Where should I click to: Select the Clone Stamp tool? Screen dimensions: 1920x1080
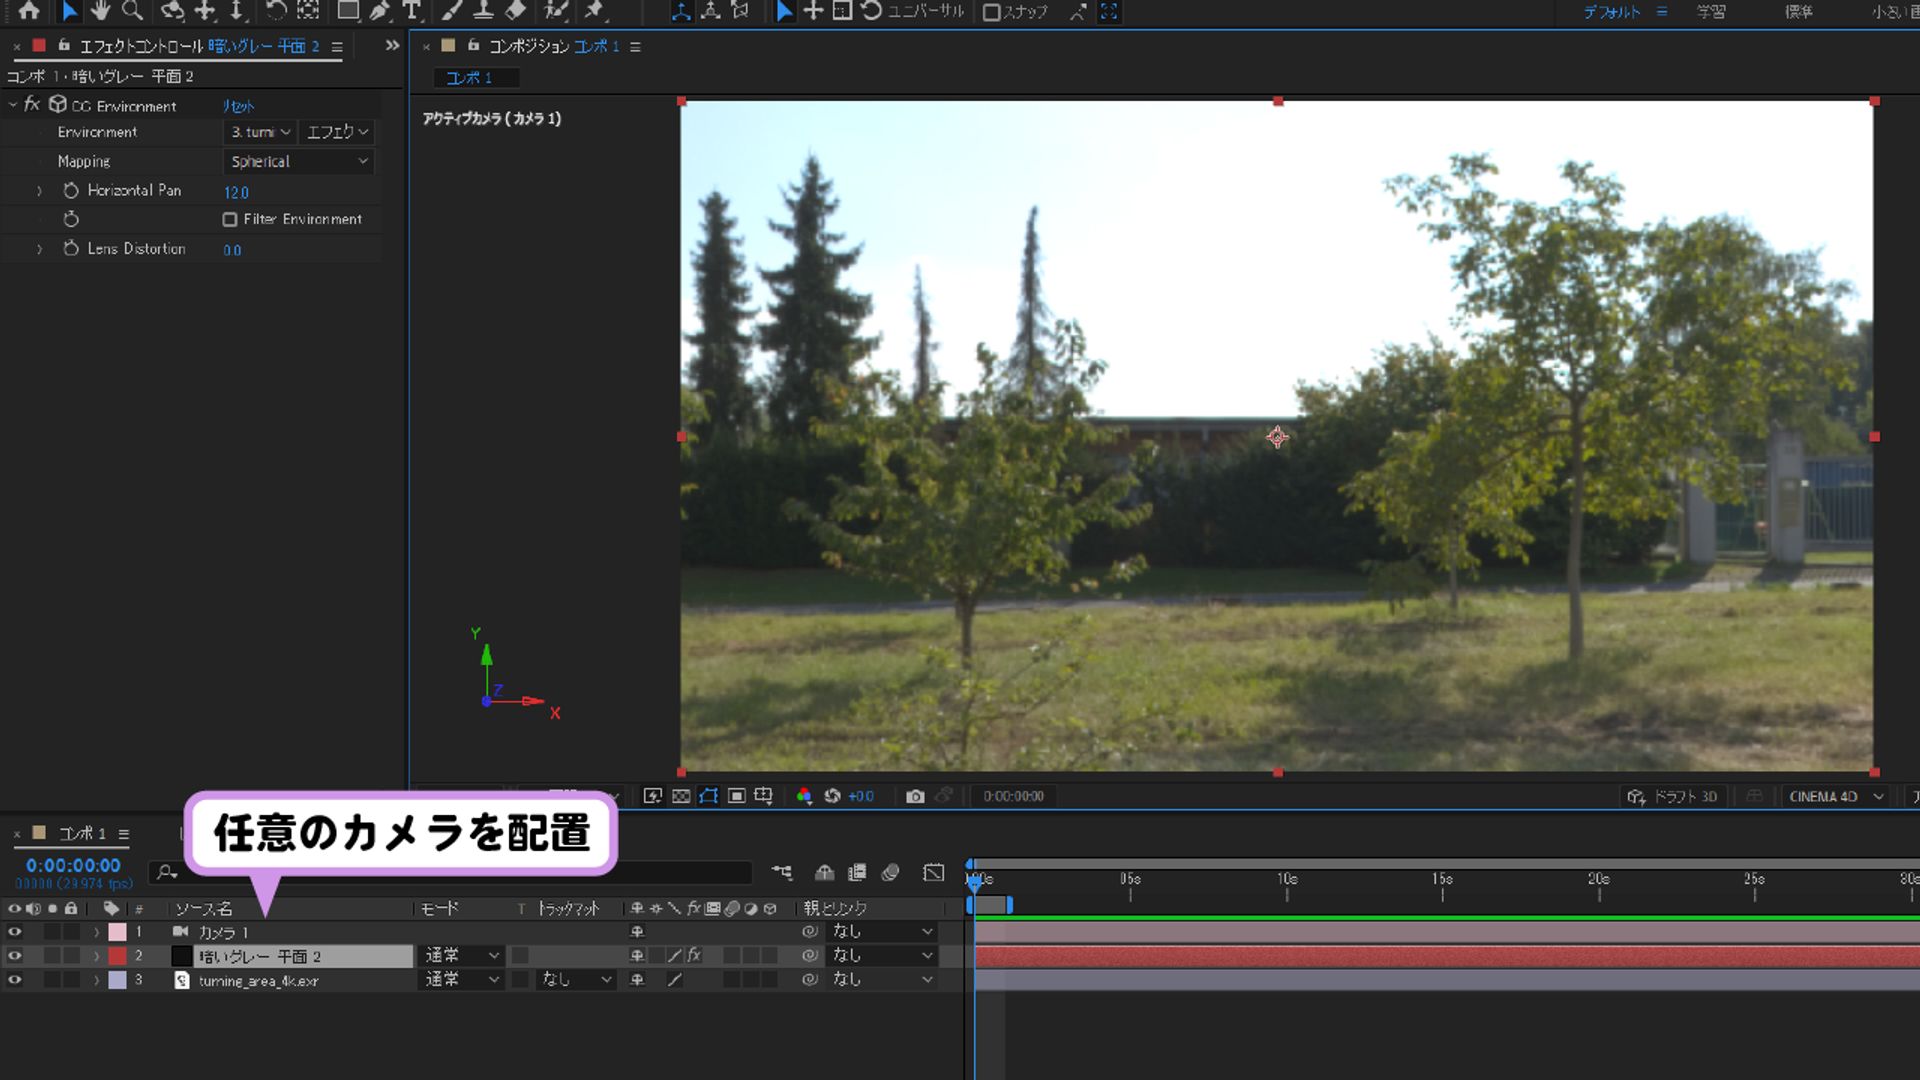pyautogui.click(x=483, y=11)
